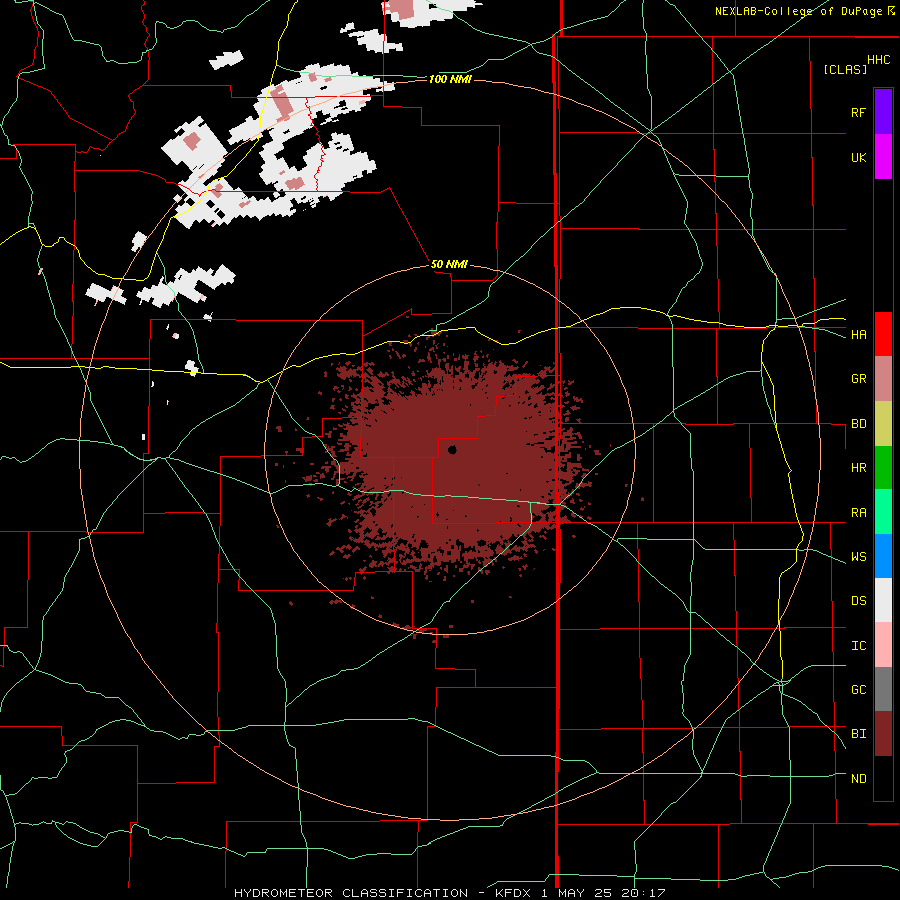
Task: Click the "WS" legend label
Action: click(858, 557)
